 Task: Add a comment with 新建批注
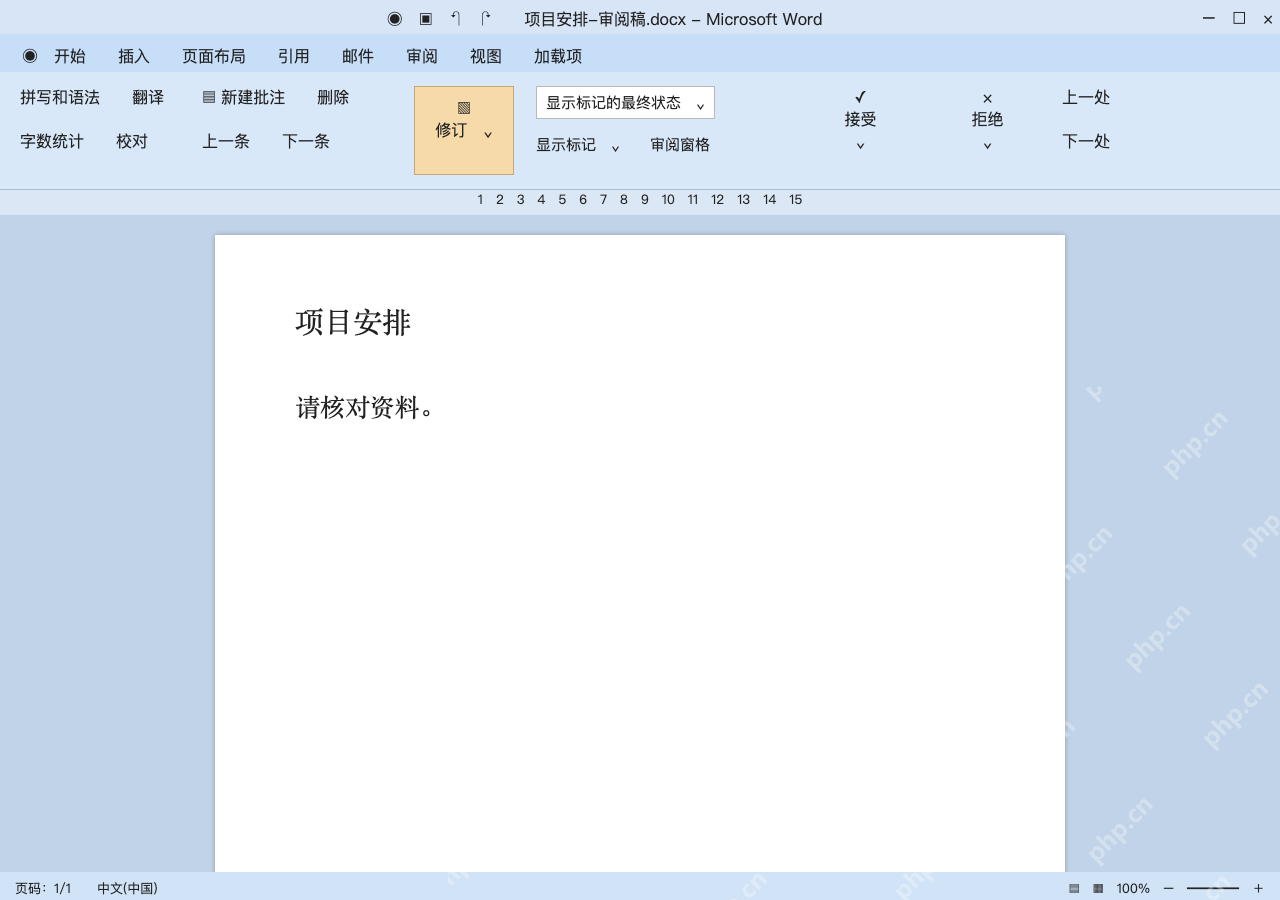pos(243,97)
